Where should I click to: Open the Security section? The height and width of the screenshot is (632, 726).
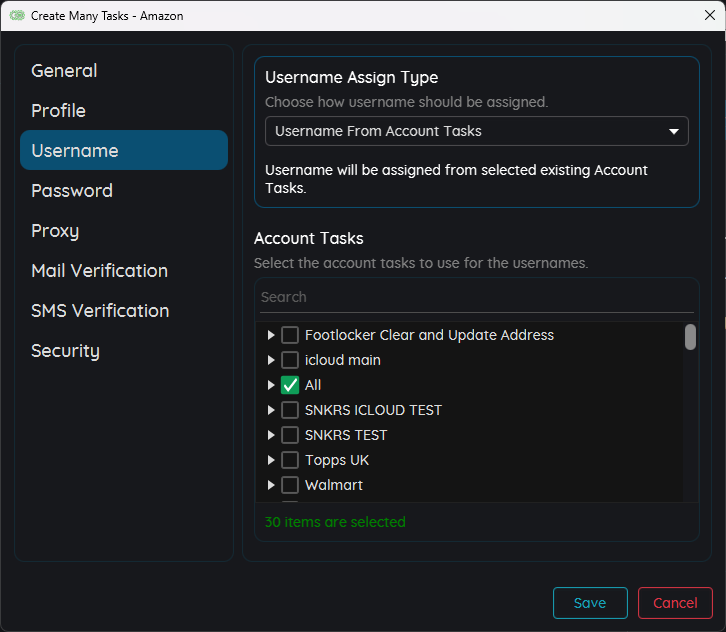65,351
